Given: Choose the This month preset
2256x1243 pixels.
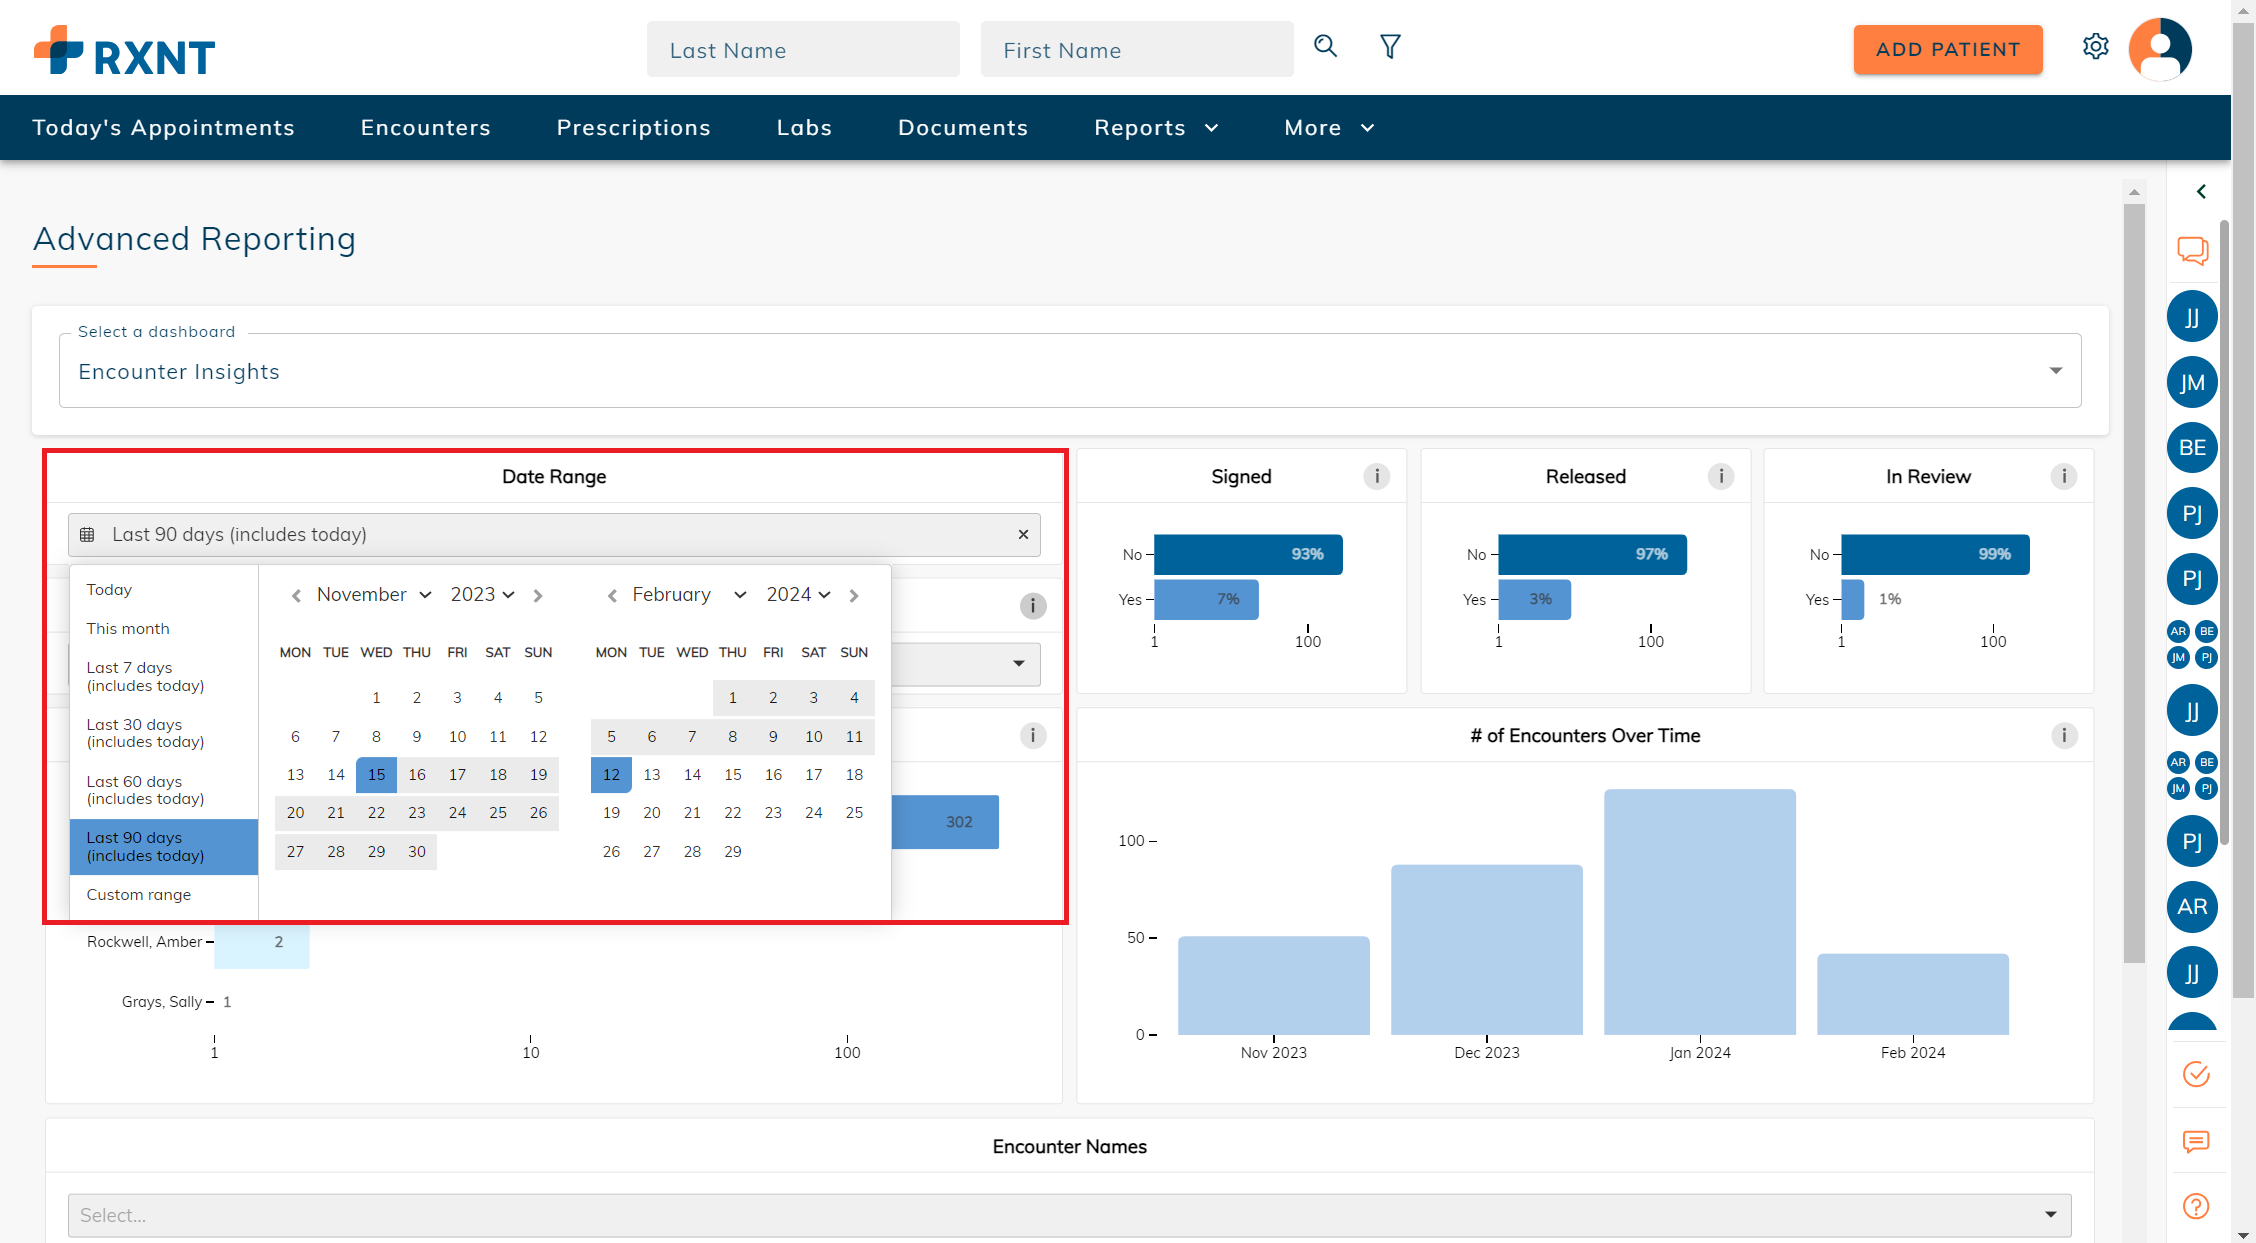Looking at the screenshot, I should click(164, 628).
